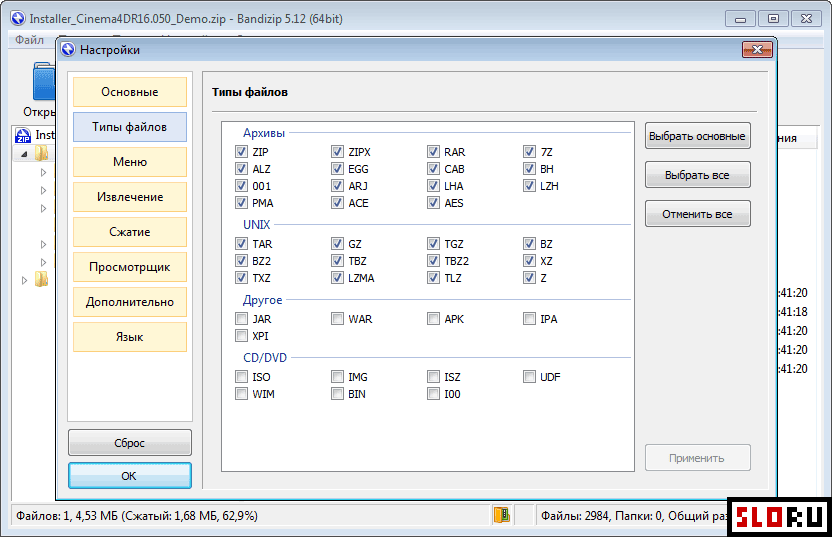Enable the JAR checkbox
The height and width of the screenshot is (537, 832).
click(241, 318)
